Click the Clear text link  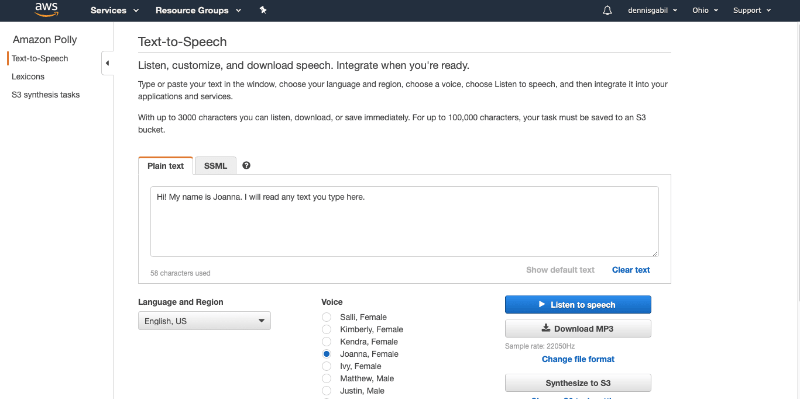coord(631,270)
